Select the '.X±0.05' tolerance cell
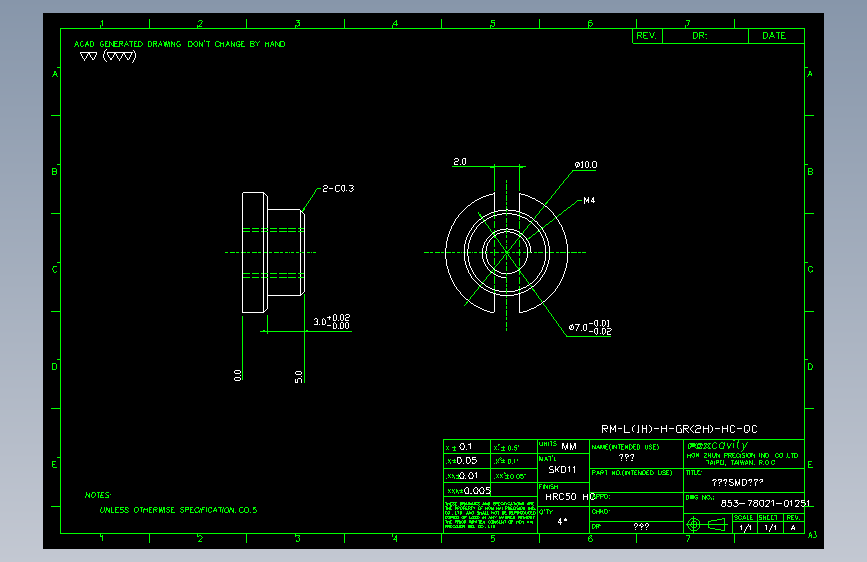Image resolution: width=867 pixels, height=562 pixels. coord(467,461)
